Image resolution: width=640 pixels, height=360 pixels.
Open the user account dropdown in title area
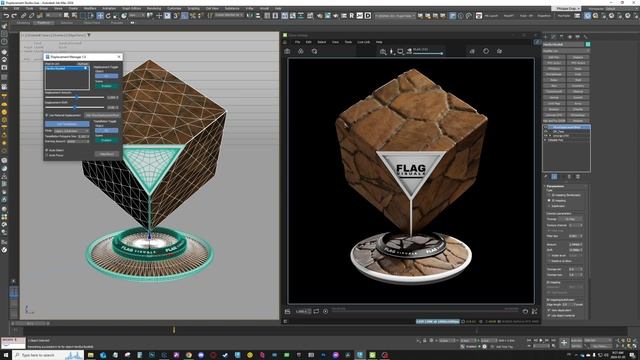click(568, 9)
